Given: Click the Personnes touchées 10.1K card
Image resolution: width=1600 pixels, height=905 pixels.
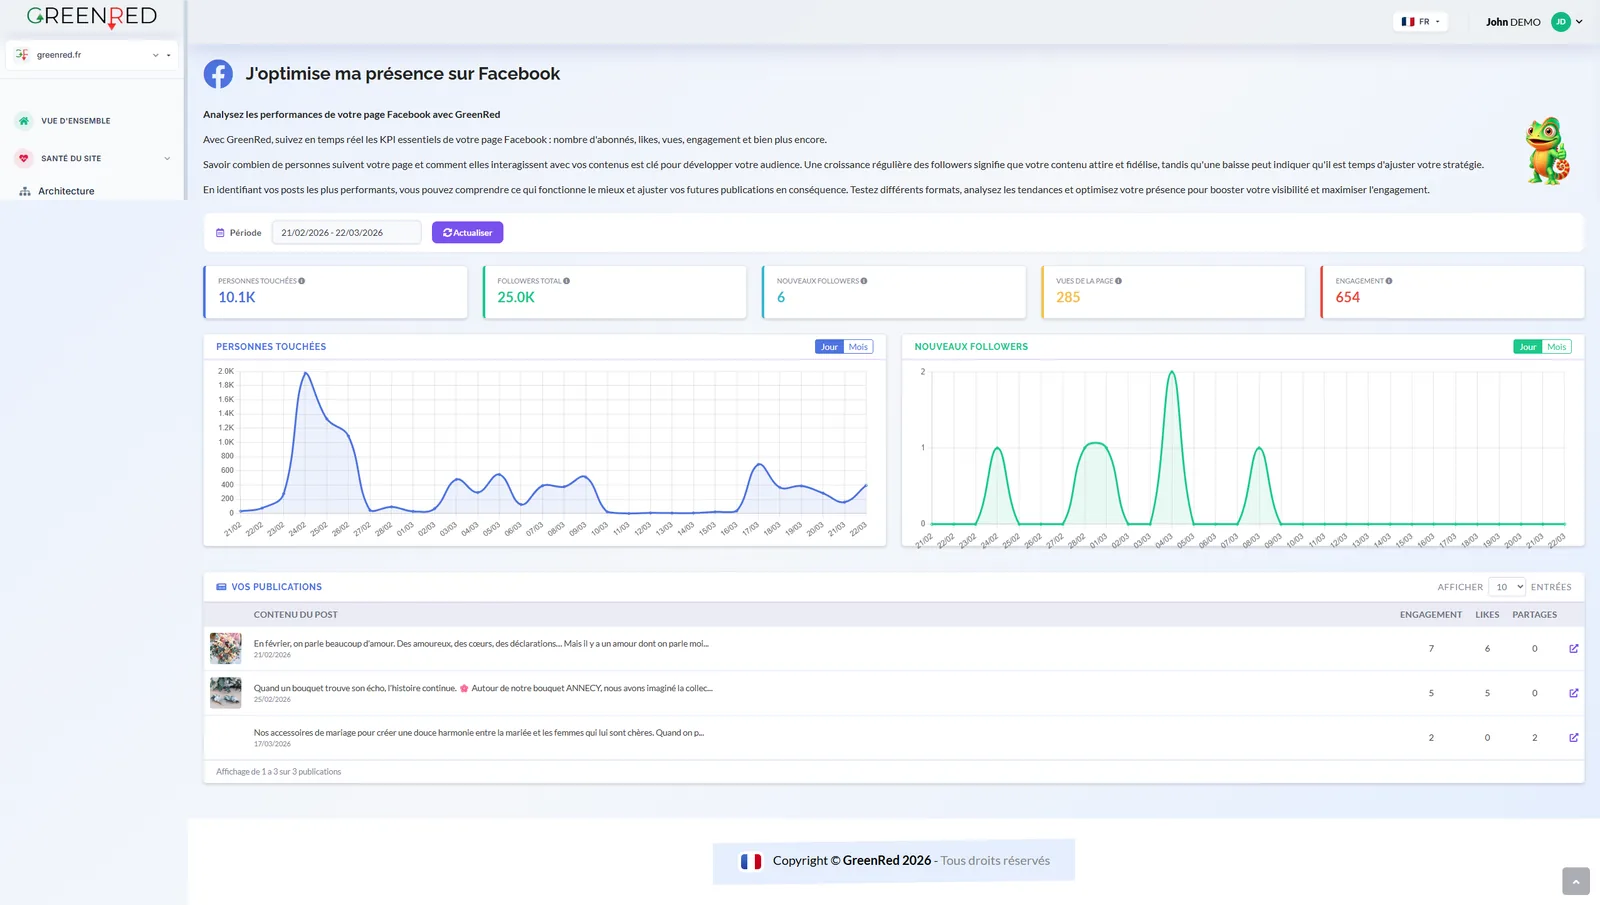Looking at the screenshot, I should (335, 292).
